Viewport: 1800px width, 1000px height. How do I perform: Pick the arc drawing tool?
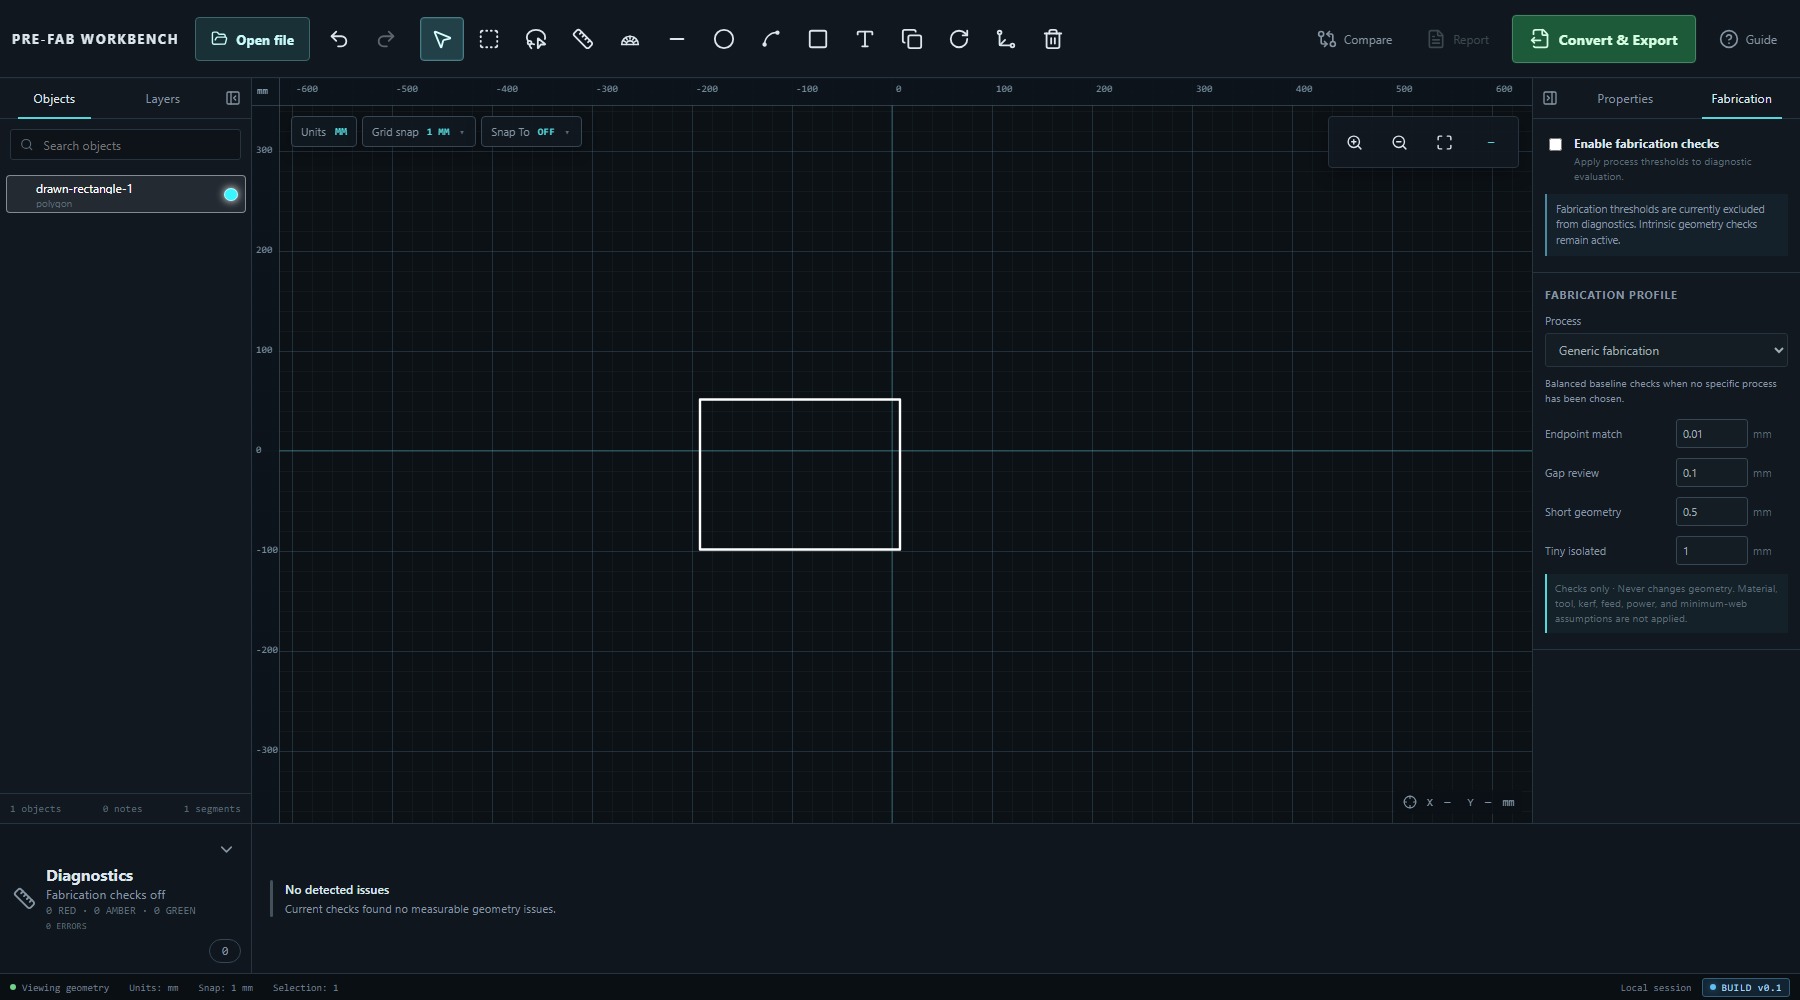771,39
